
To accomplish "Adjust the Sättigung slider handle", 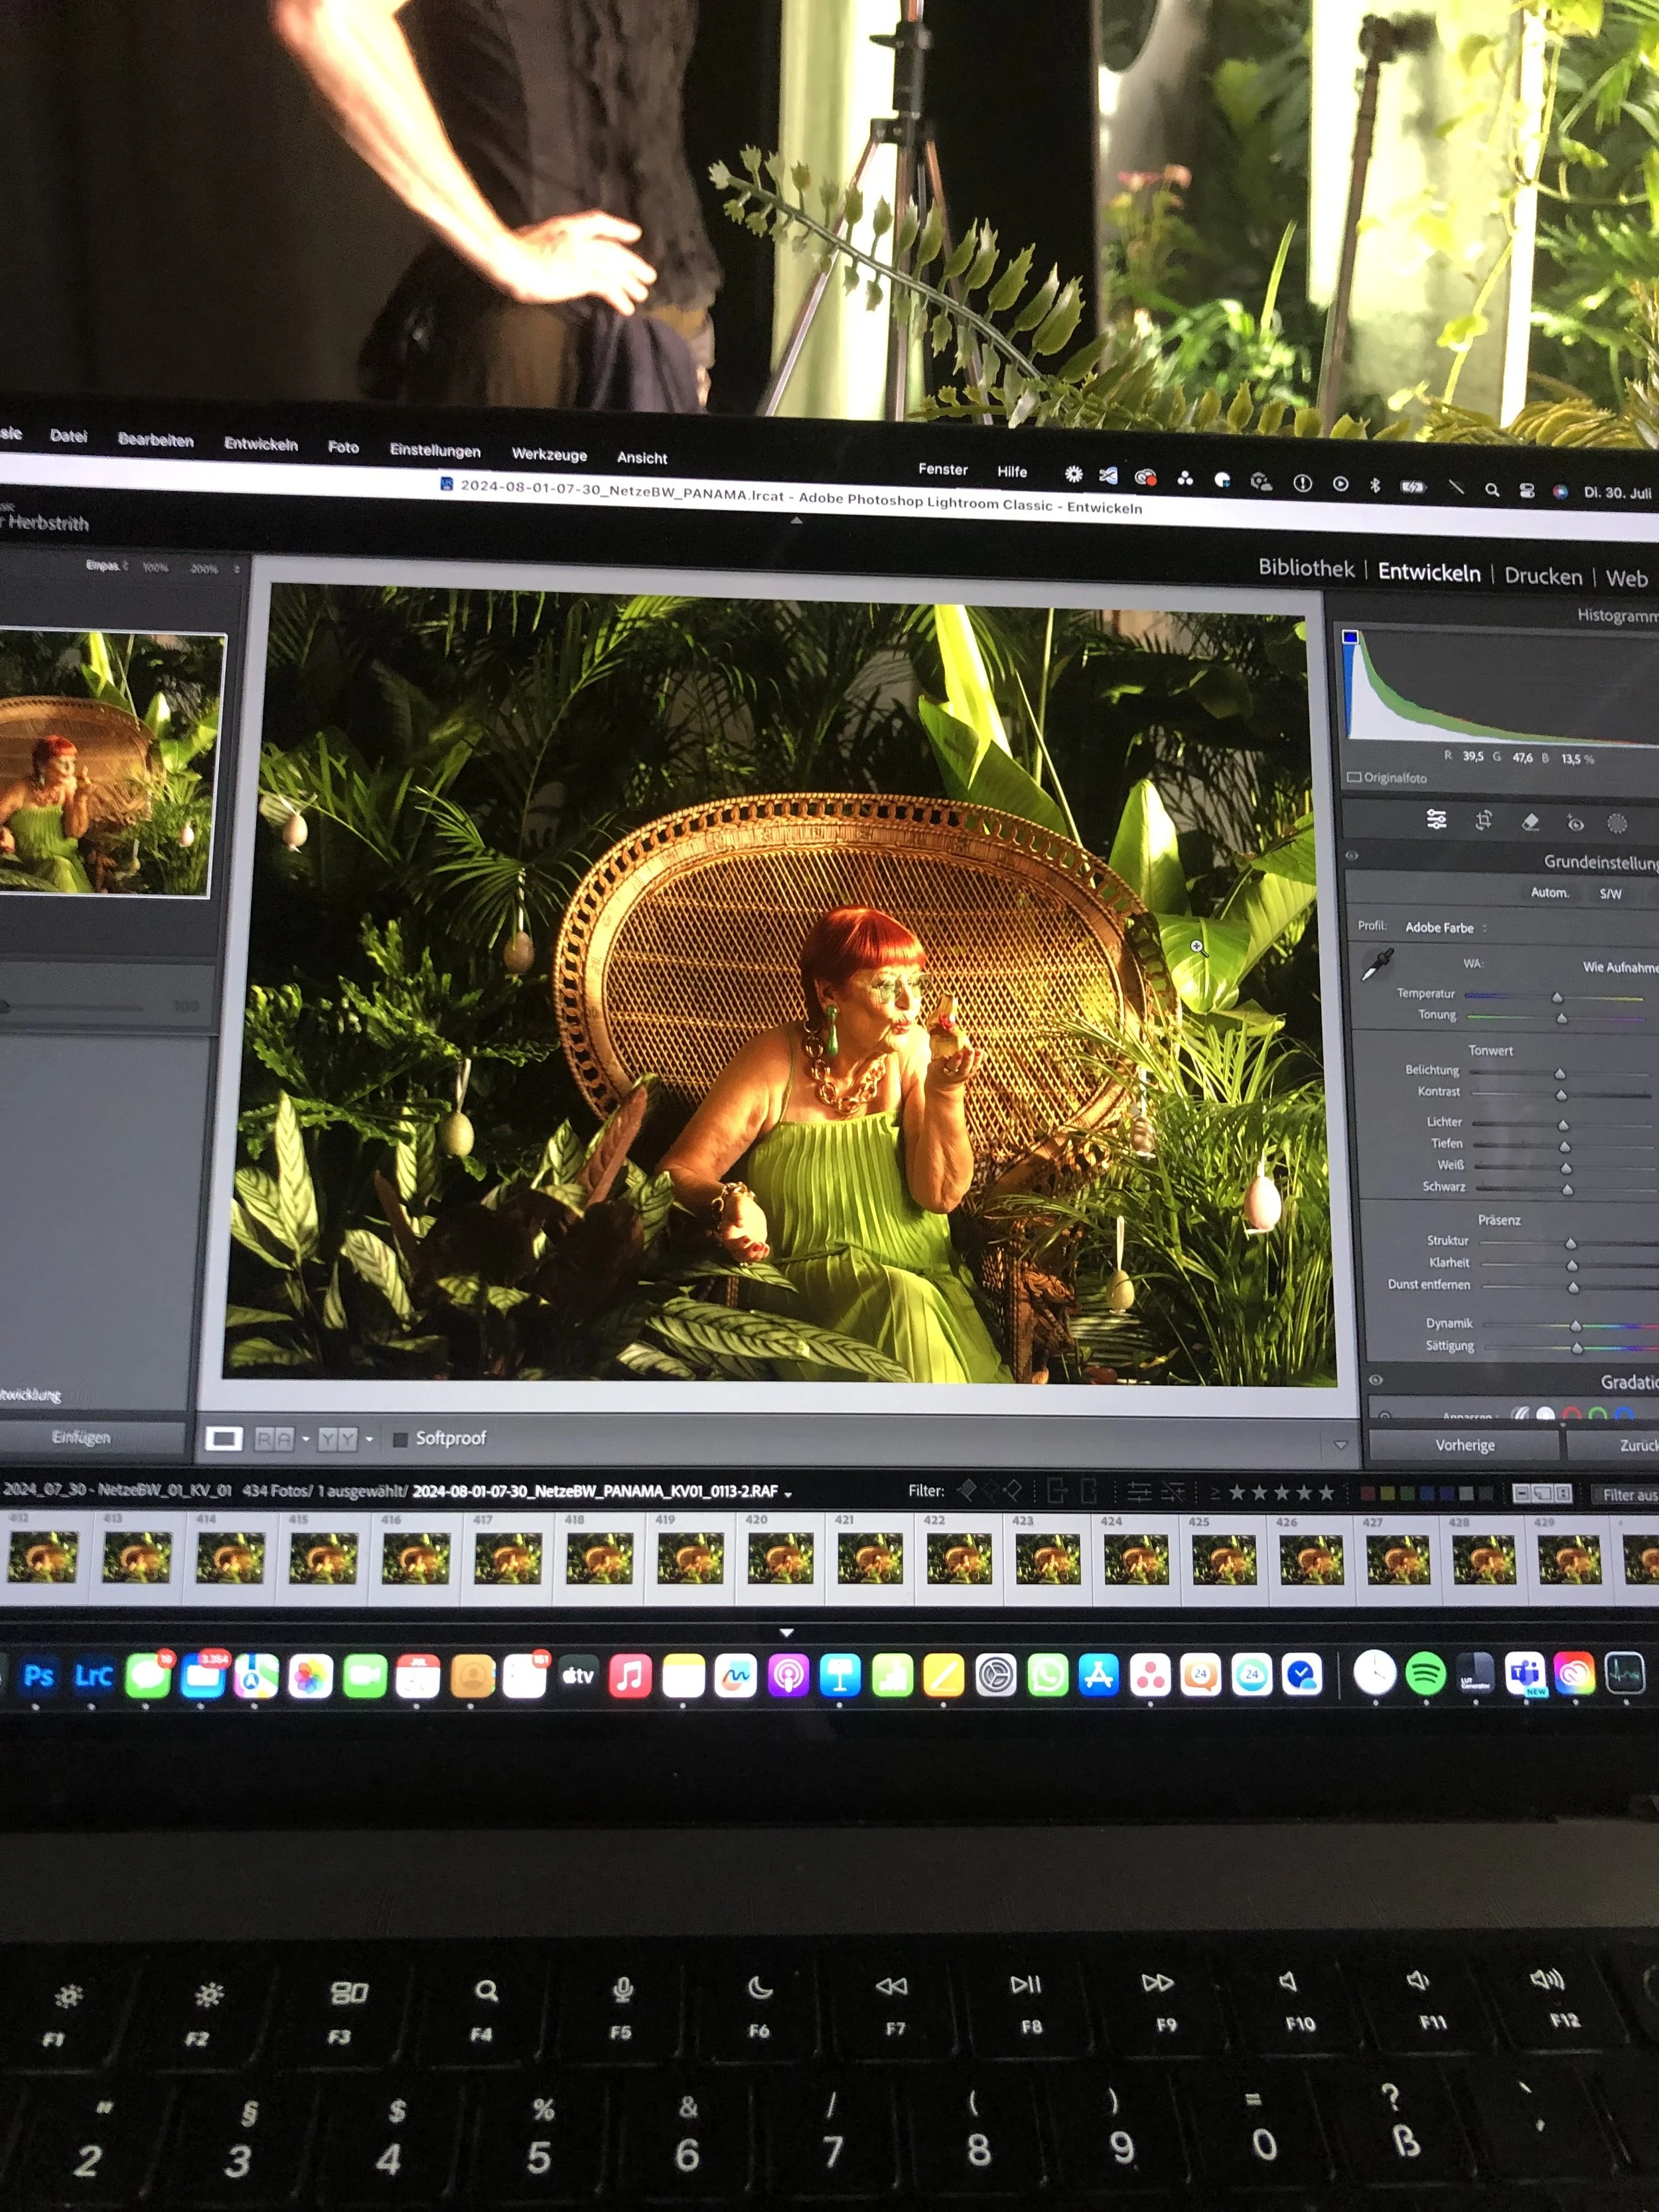I will point(1577,1348).
